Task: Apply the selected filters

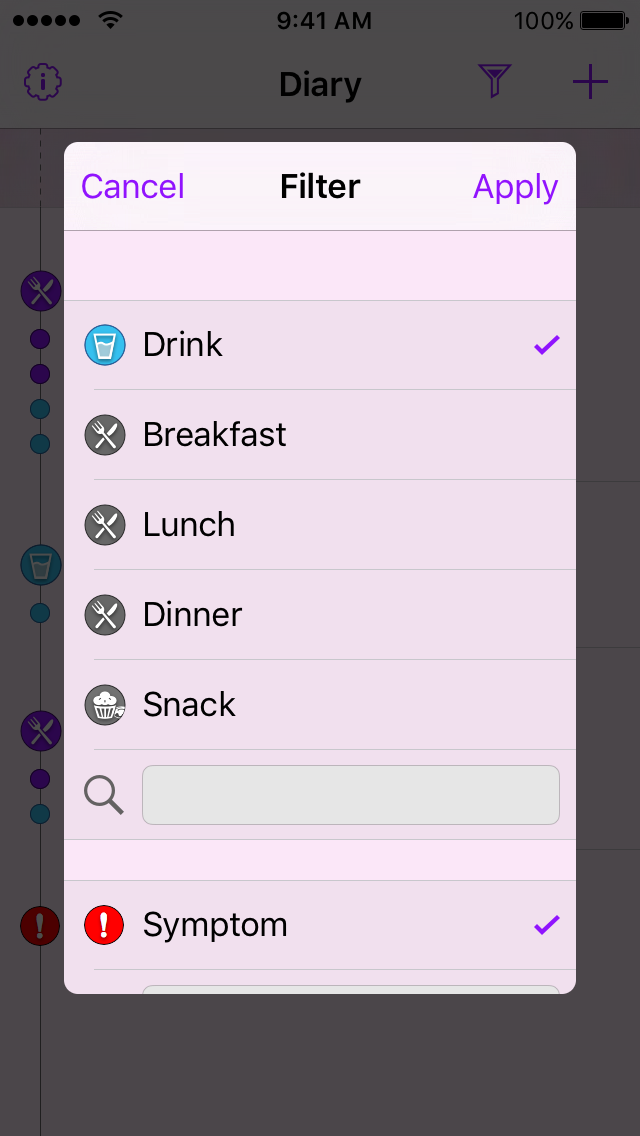Action: pos(515,187)
